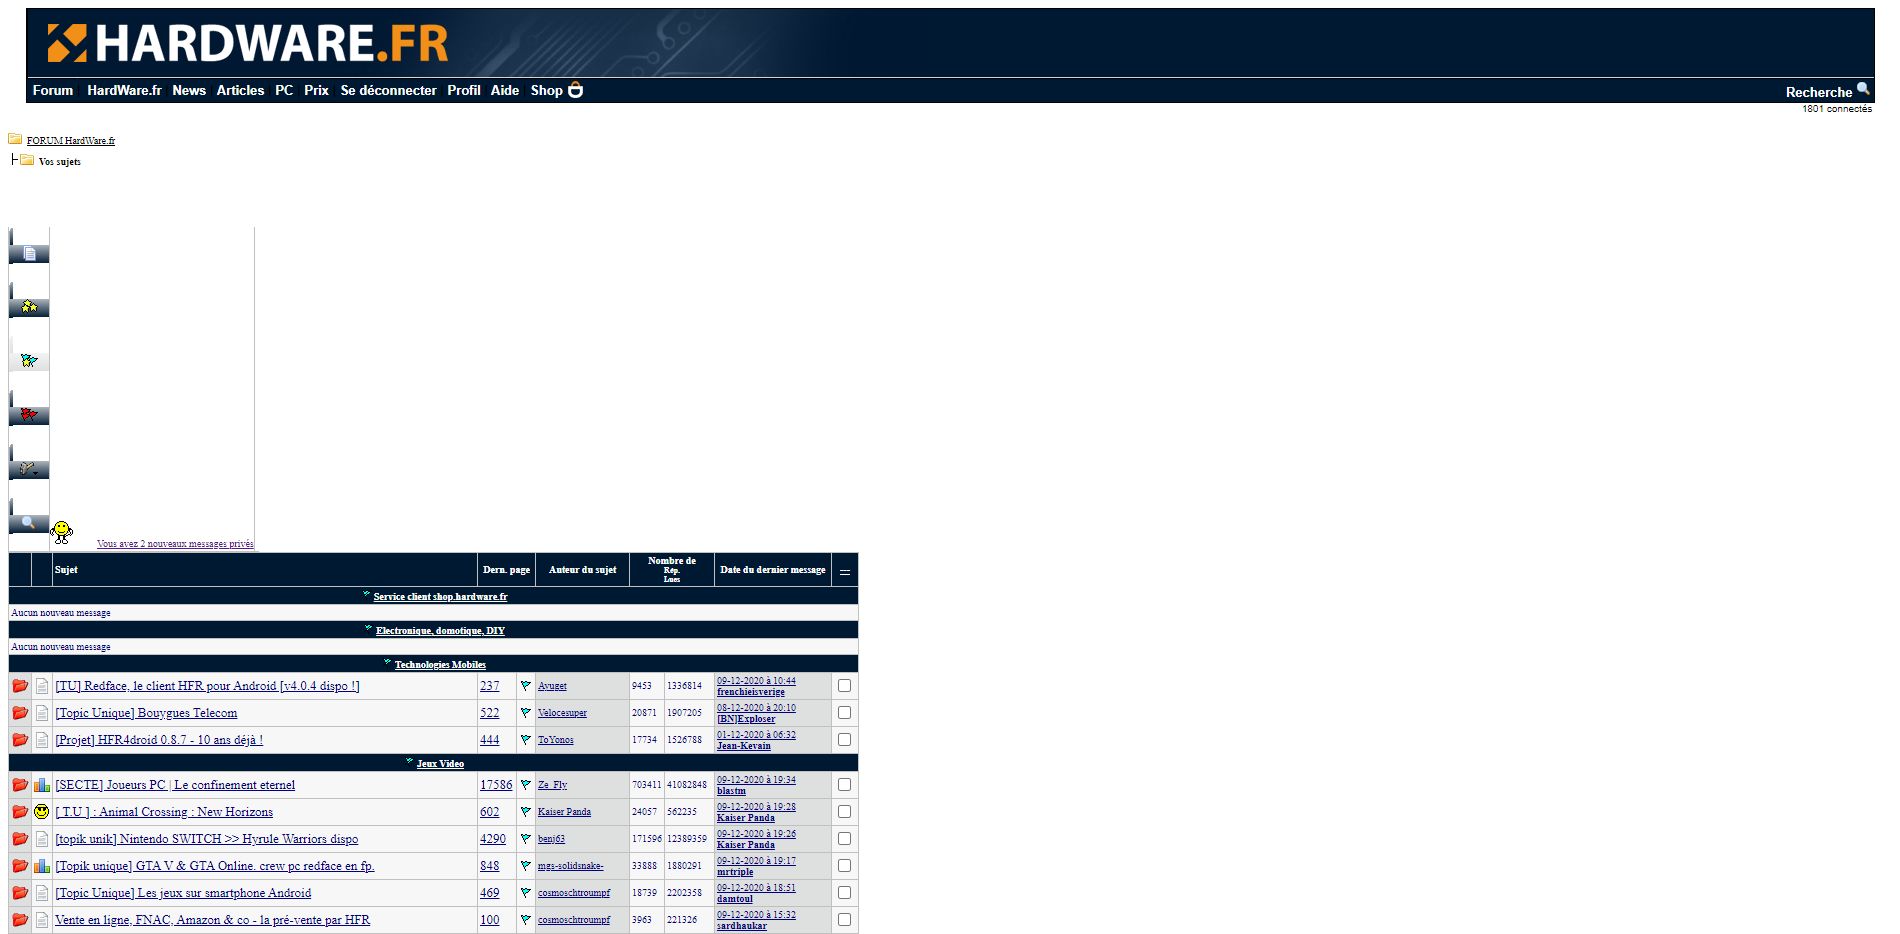Click the red folder icon for Vente en ligne
The height and width of the screenshot is (934, 1900).
pos(20,920)
